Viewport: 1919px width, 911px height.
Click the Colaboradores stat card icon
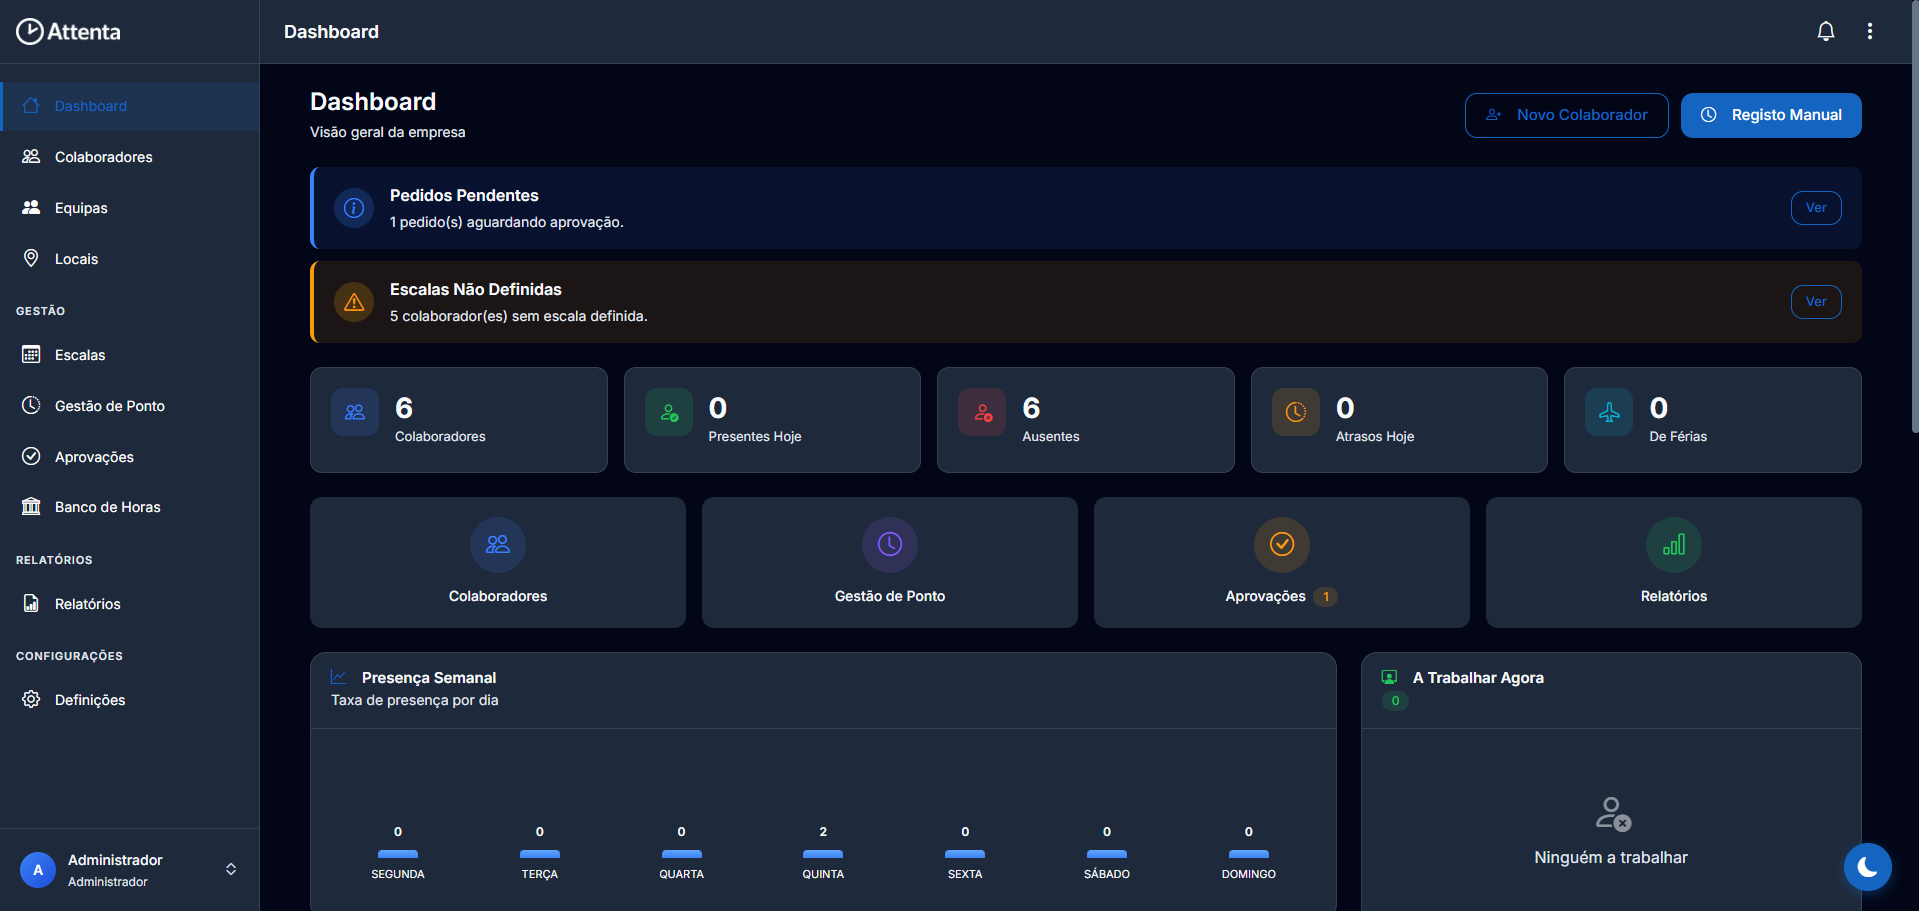click(x=355, y=412)
